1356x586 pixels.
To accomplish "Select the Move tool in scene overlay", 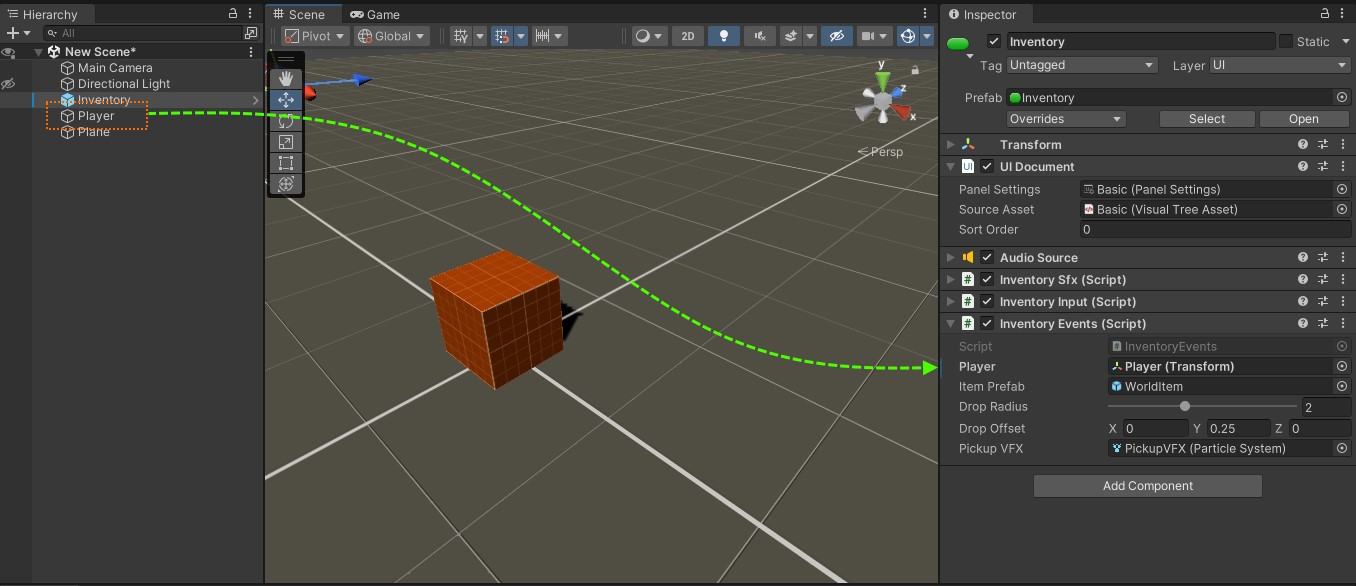I will pos(286,100).
